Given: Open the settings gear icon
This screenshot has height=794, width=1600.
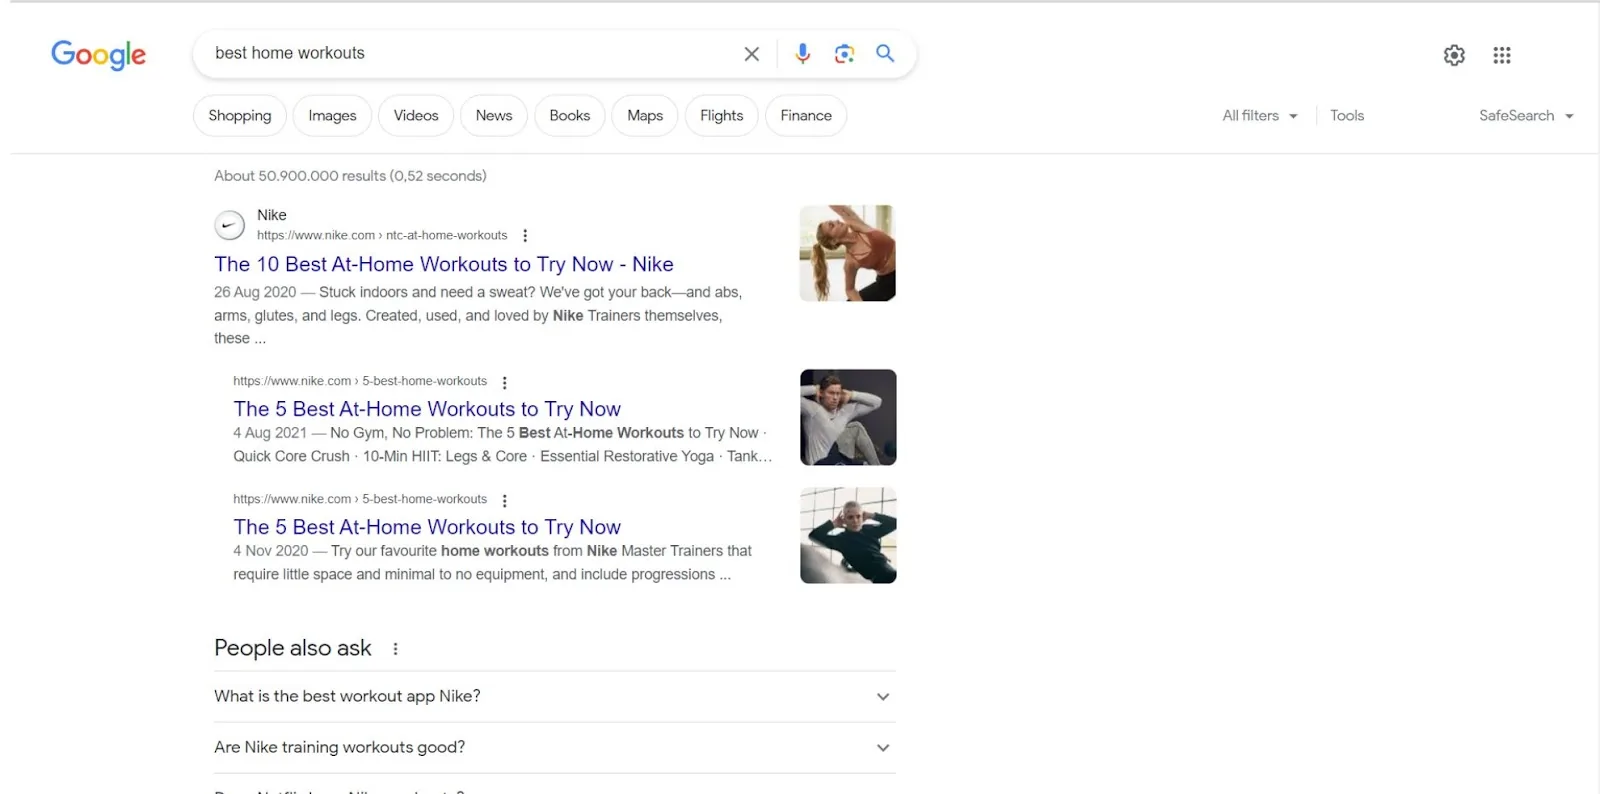Looking at the screenshot, I should pos(1454,55).
